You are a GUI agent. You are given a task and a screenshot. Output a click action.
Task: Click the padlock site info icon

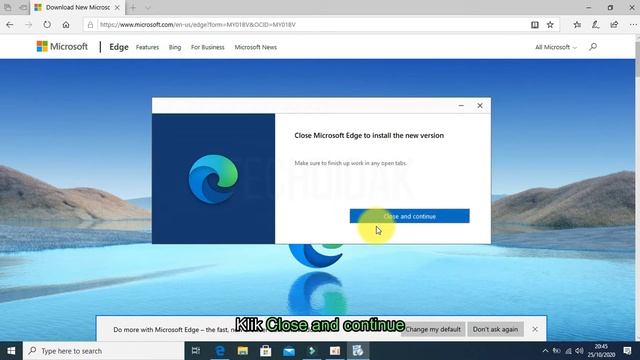(90, 24)
